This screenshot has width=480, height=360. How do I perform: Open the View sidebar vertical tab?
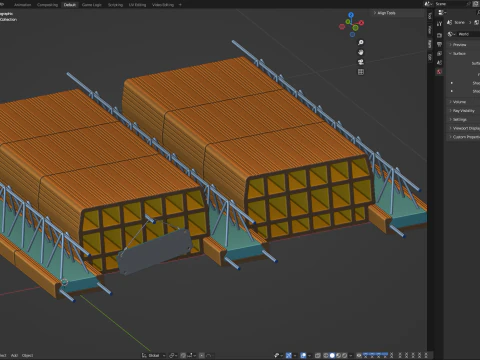pos(430,29)
